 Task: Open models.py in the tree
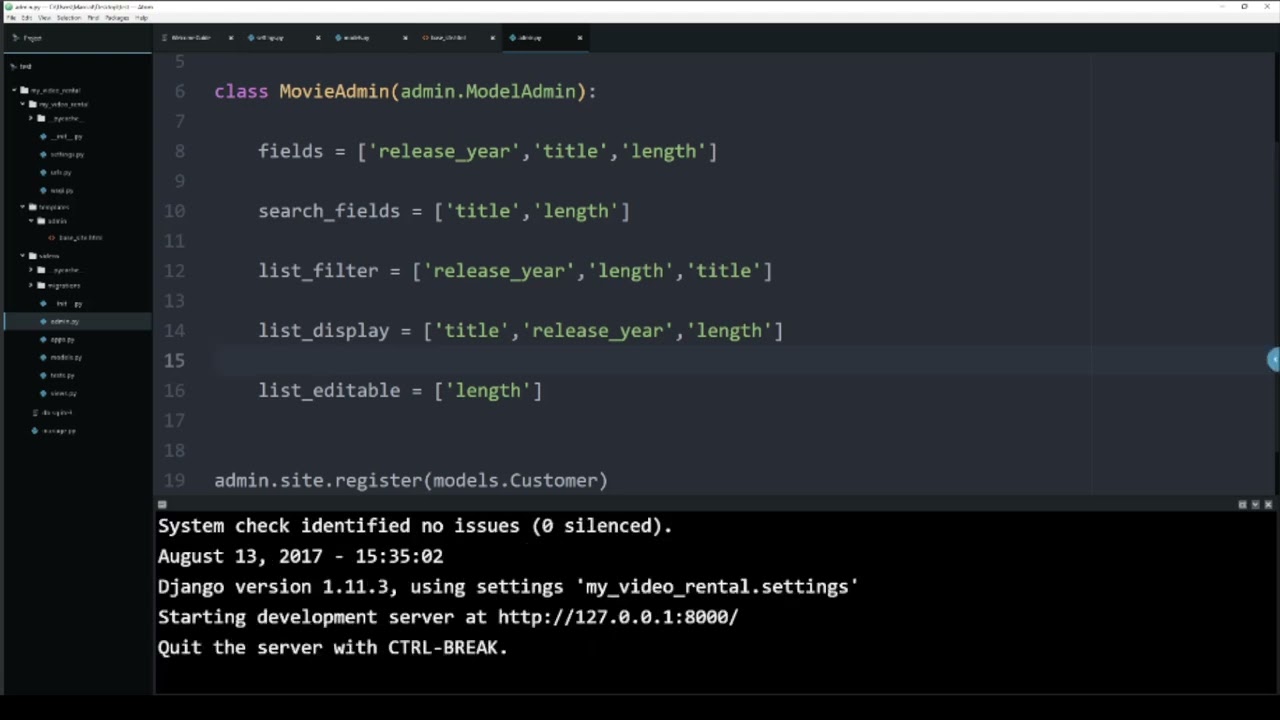[66, 357]
